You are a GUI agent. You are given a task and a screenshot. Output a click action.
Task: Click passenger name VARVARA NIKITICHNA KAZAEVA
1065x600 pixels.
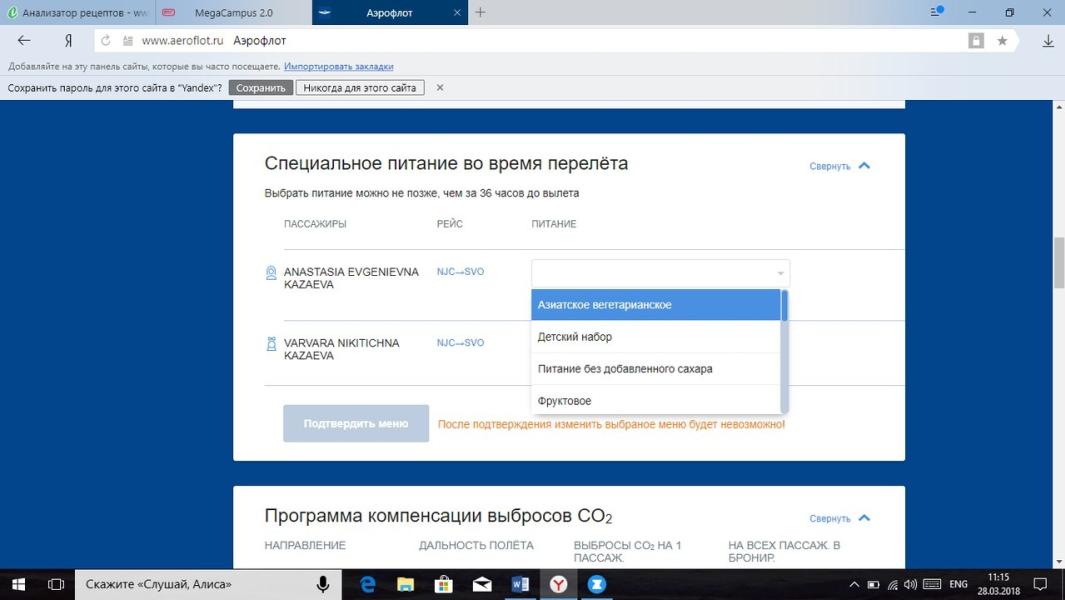click(x=342, y=349)
